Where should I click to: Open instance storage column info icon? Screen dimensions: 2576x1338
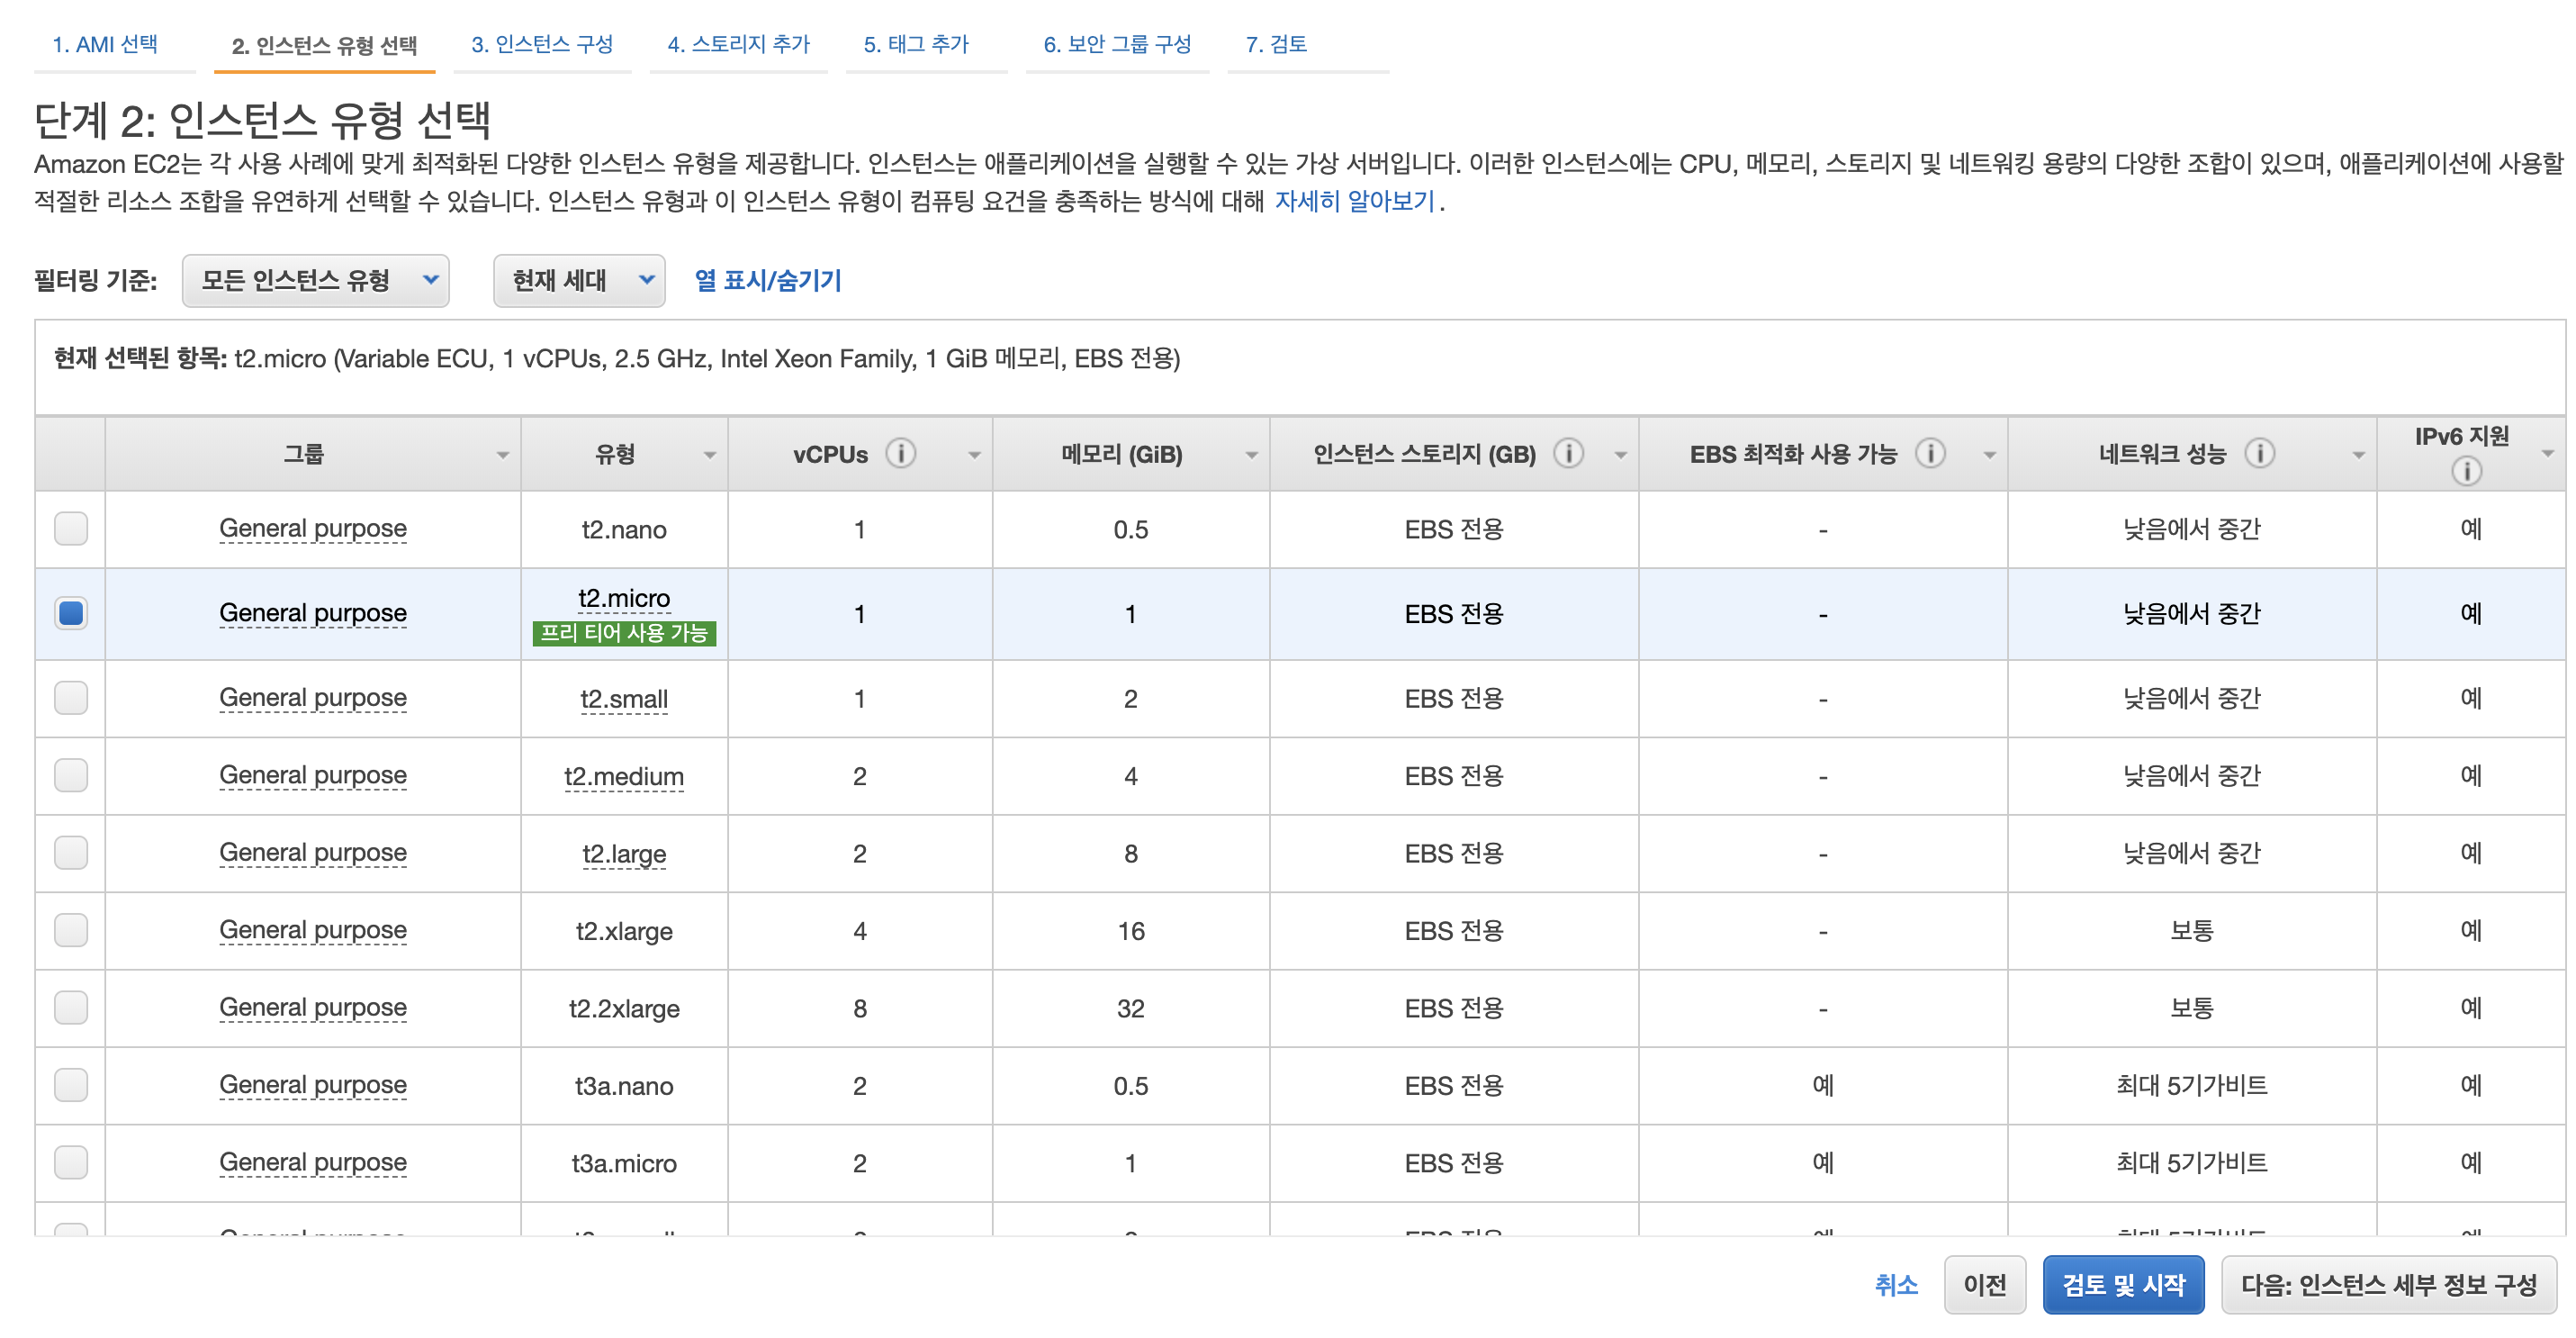(x=1568, y=454)
